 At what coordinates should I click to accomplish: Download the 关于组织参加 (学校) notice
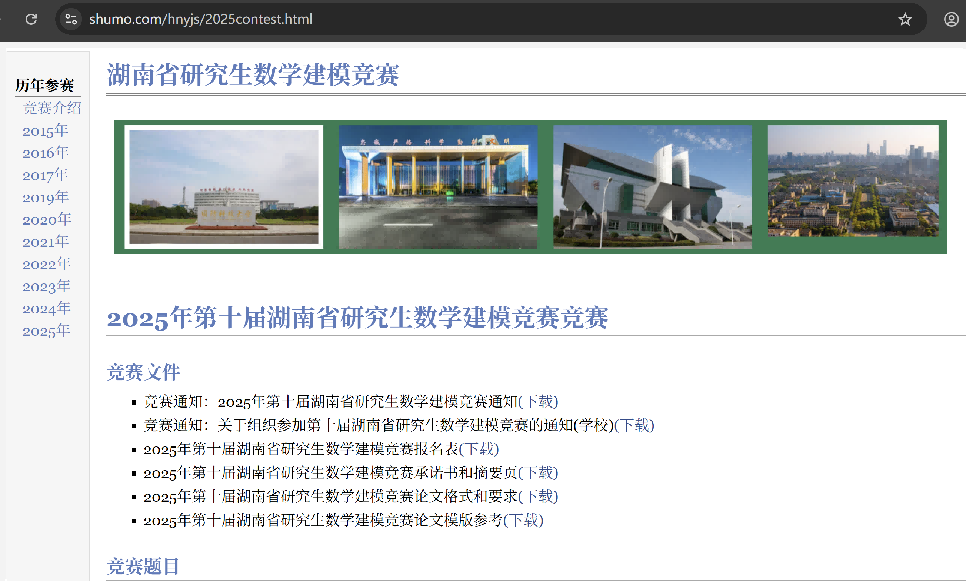coord(635,425)
